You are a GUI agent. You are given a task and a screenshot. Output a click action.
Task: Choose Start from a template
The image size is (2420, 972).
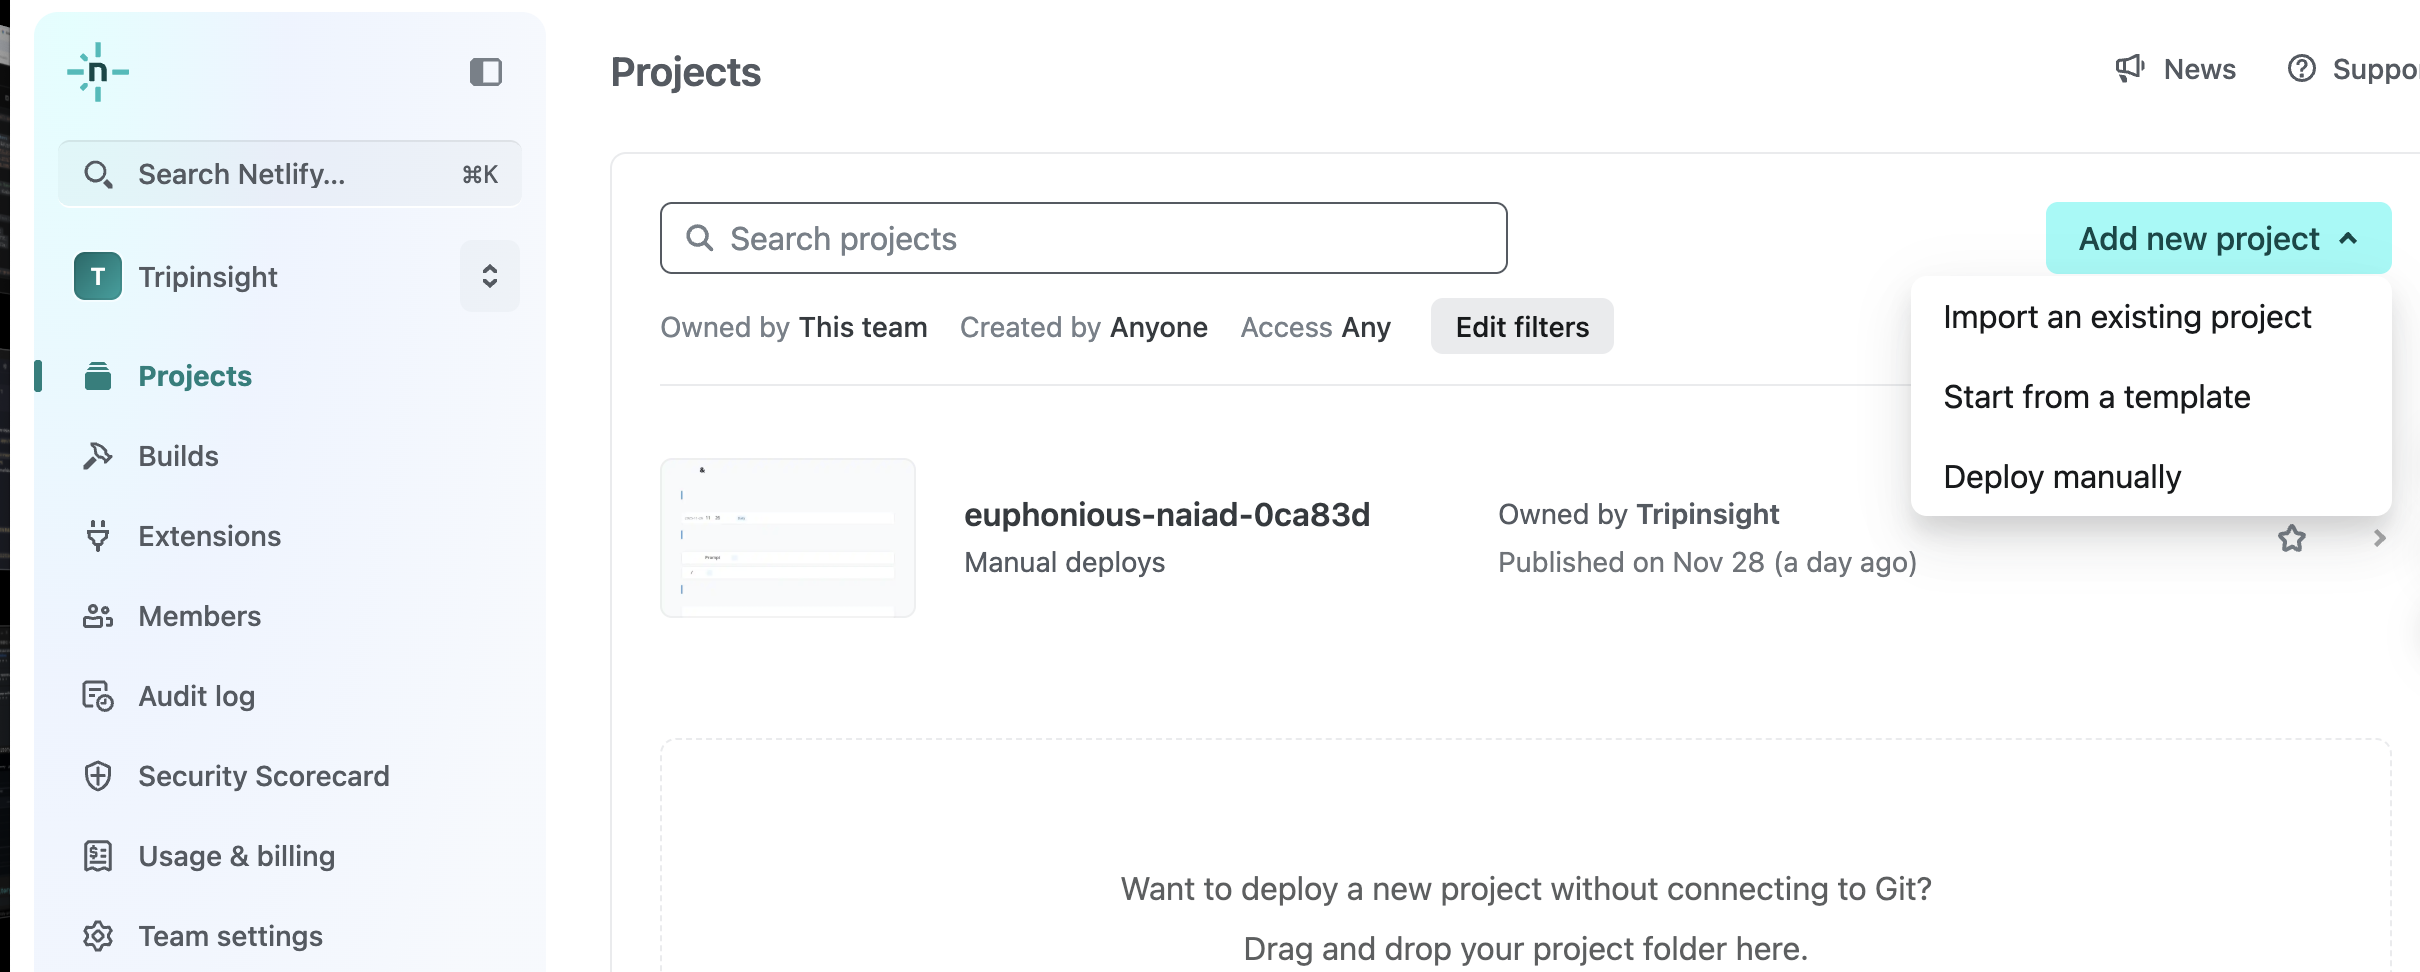2096,397
